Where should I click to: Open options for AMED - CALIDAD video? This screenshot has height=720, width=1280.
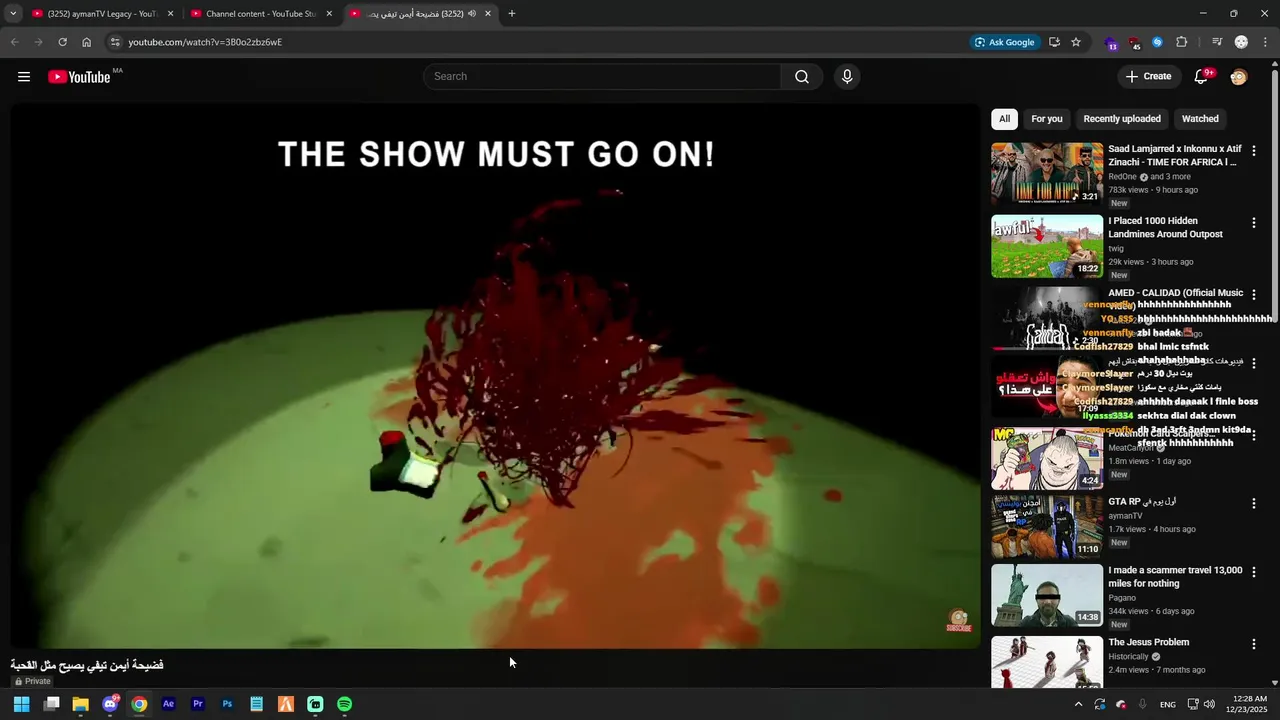click(x=1254, y=295)
